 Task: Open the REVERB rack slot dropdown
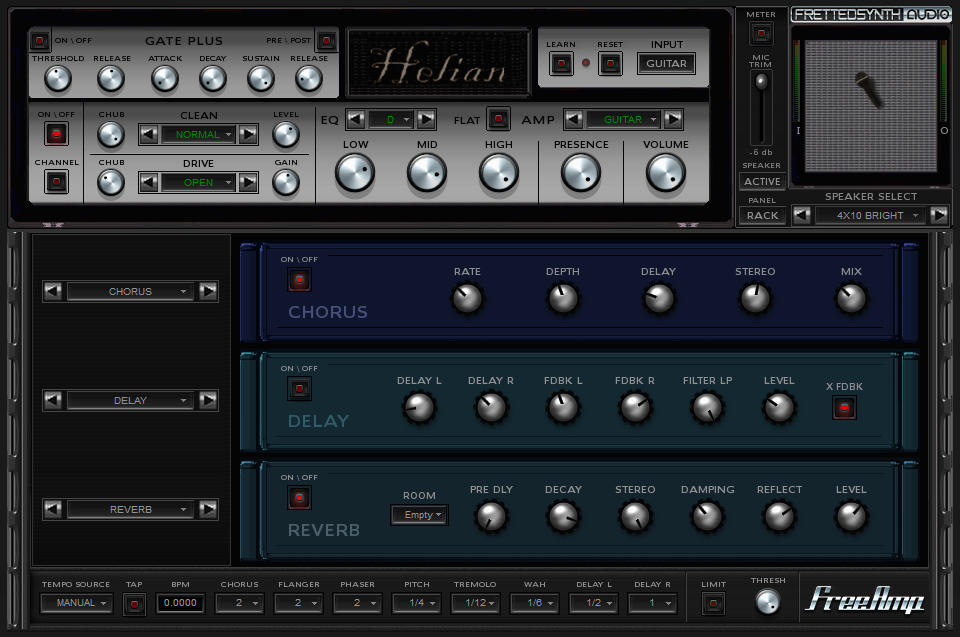(x=130, y=510)
